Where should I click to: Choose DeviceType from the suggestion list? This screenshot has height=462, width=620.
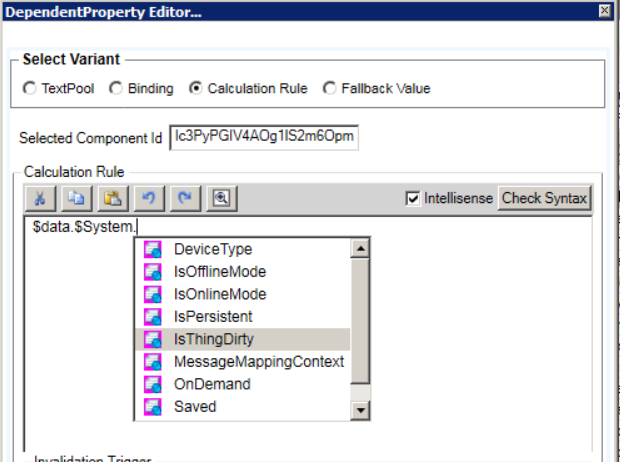(243, 250)
